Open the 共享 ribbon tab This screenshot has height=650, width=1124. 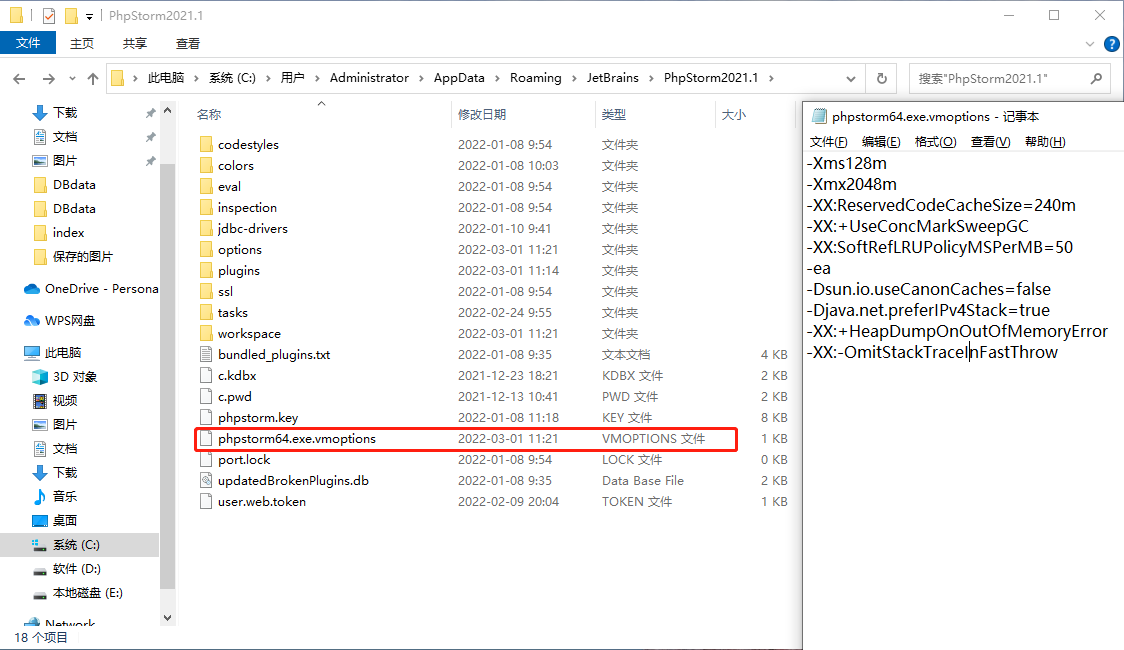pyautogui.click(x=135, y=44)
